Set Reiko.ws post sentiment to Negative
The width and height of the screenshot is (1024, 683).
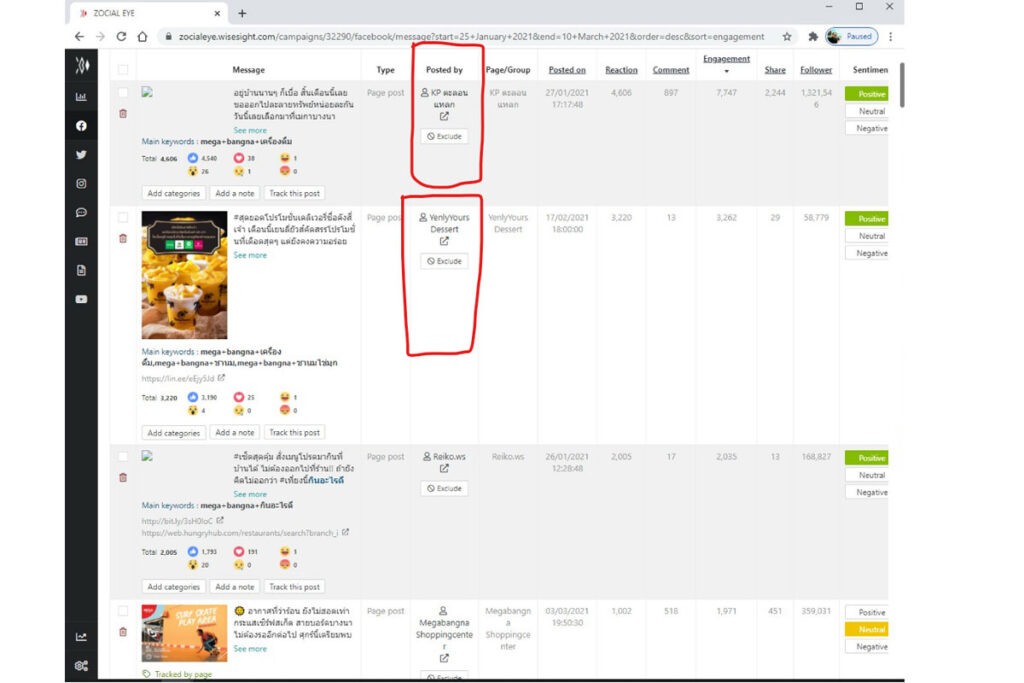(867, 492)
